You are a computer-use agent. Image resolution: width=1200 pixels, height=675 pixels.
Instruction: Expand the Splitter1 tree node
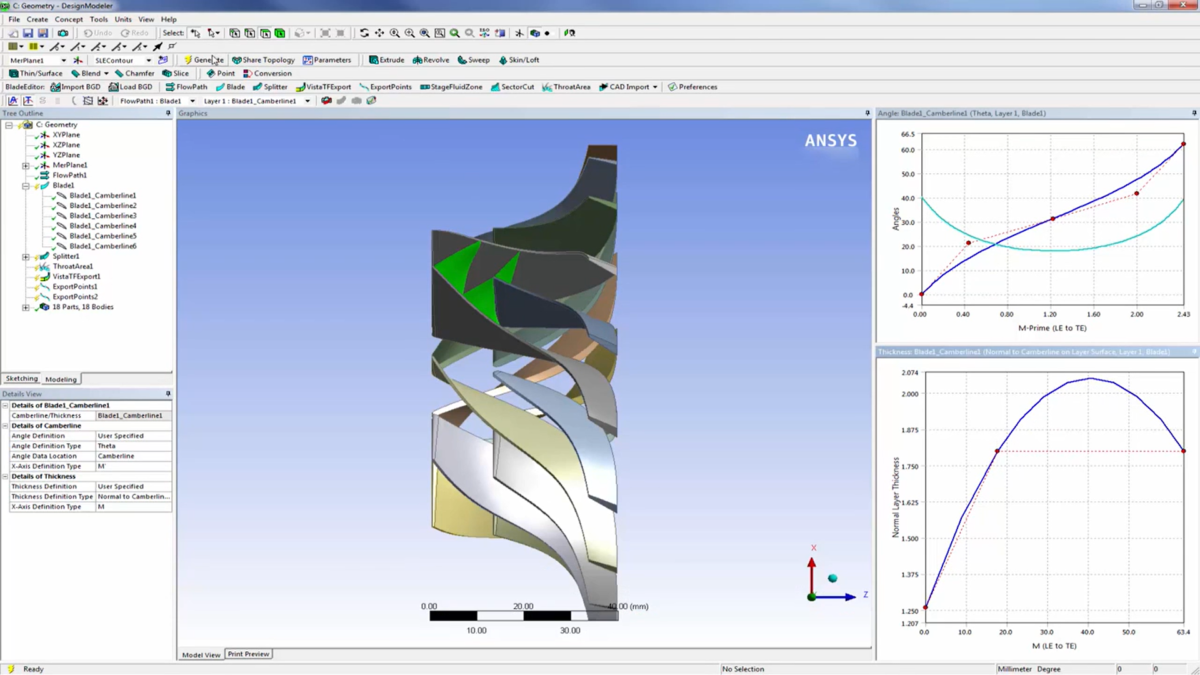[26, 257]
